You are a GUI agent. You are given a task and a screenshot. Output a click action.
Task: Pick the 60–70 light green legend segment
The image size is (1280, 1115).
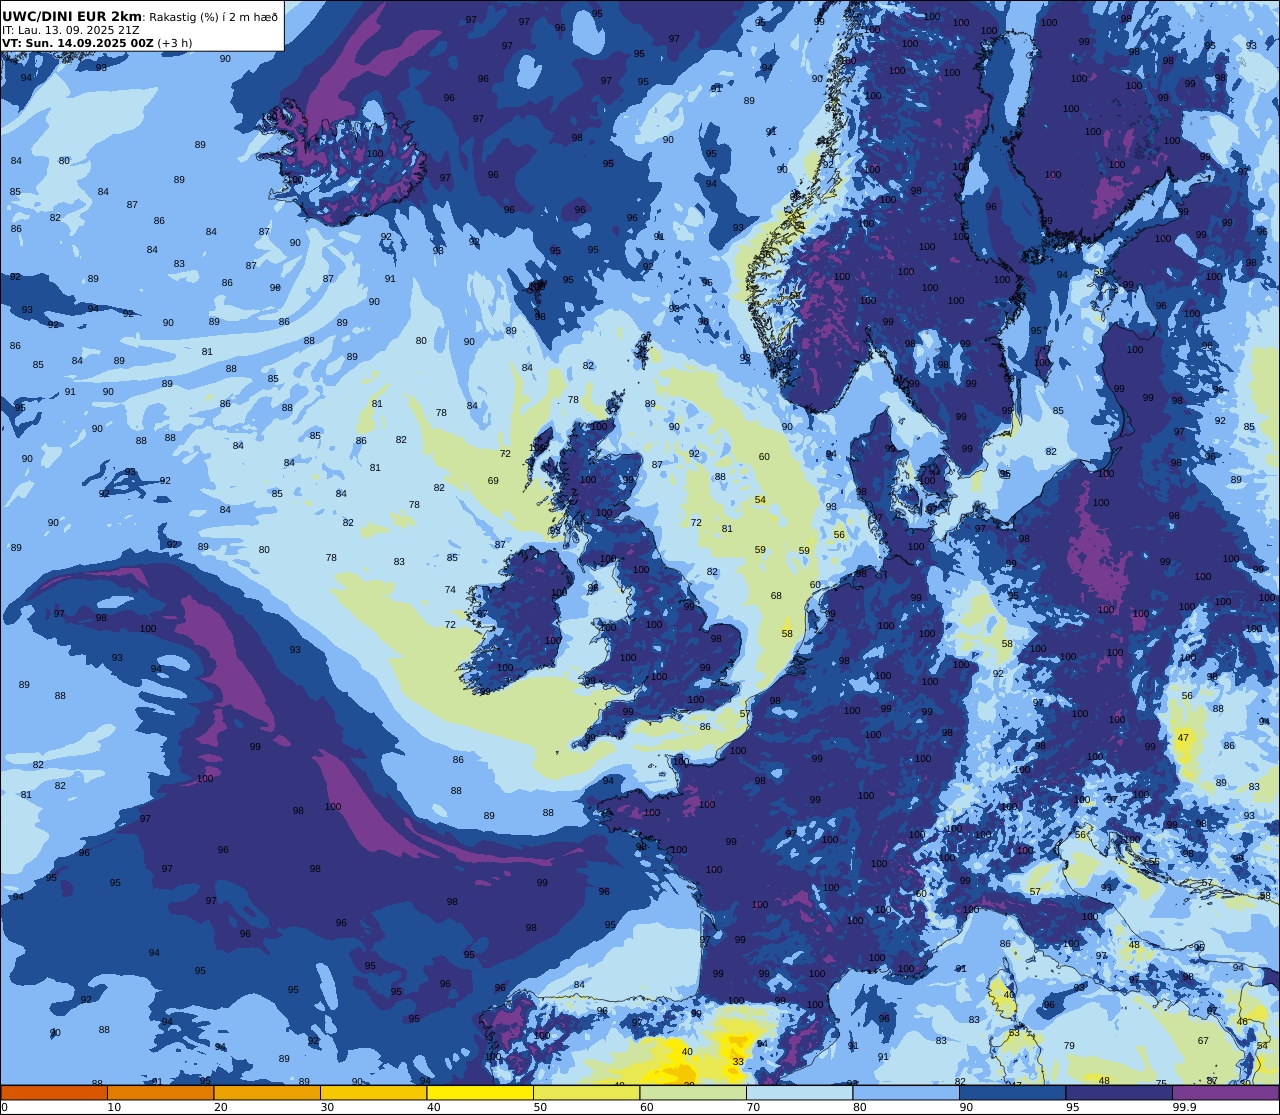tap(693, 1092)
